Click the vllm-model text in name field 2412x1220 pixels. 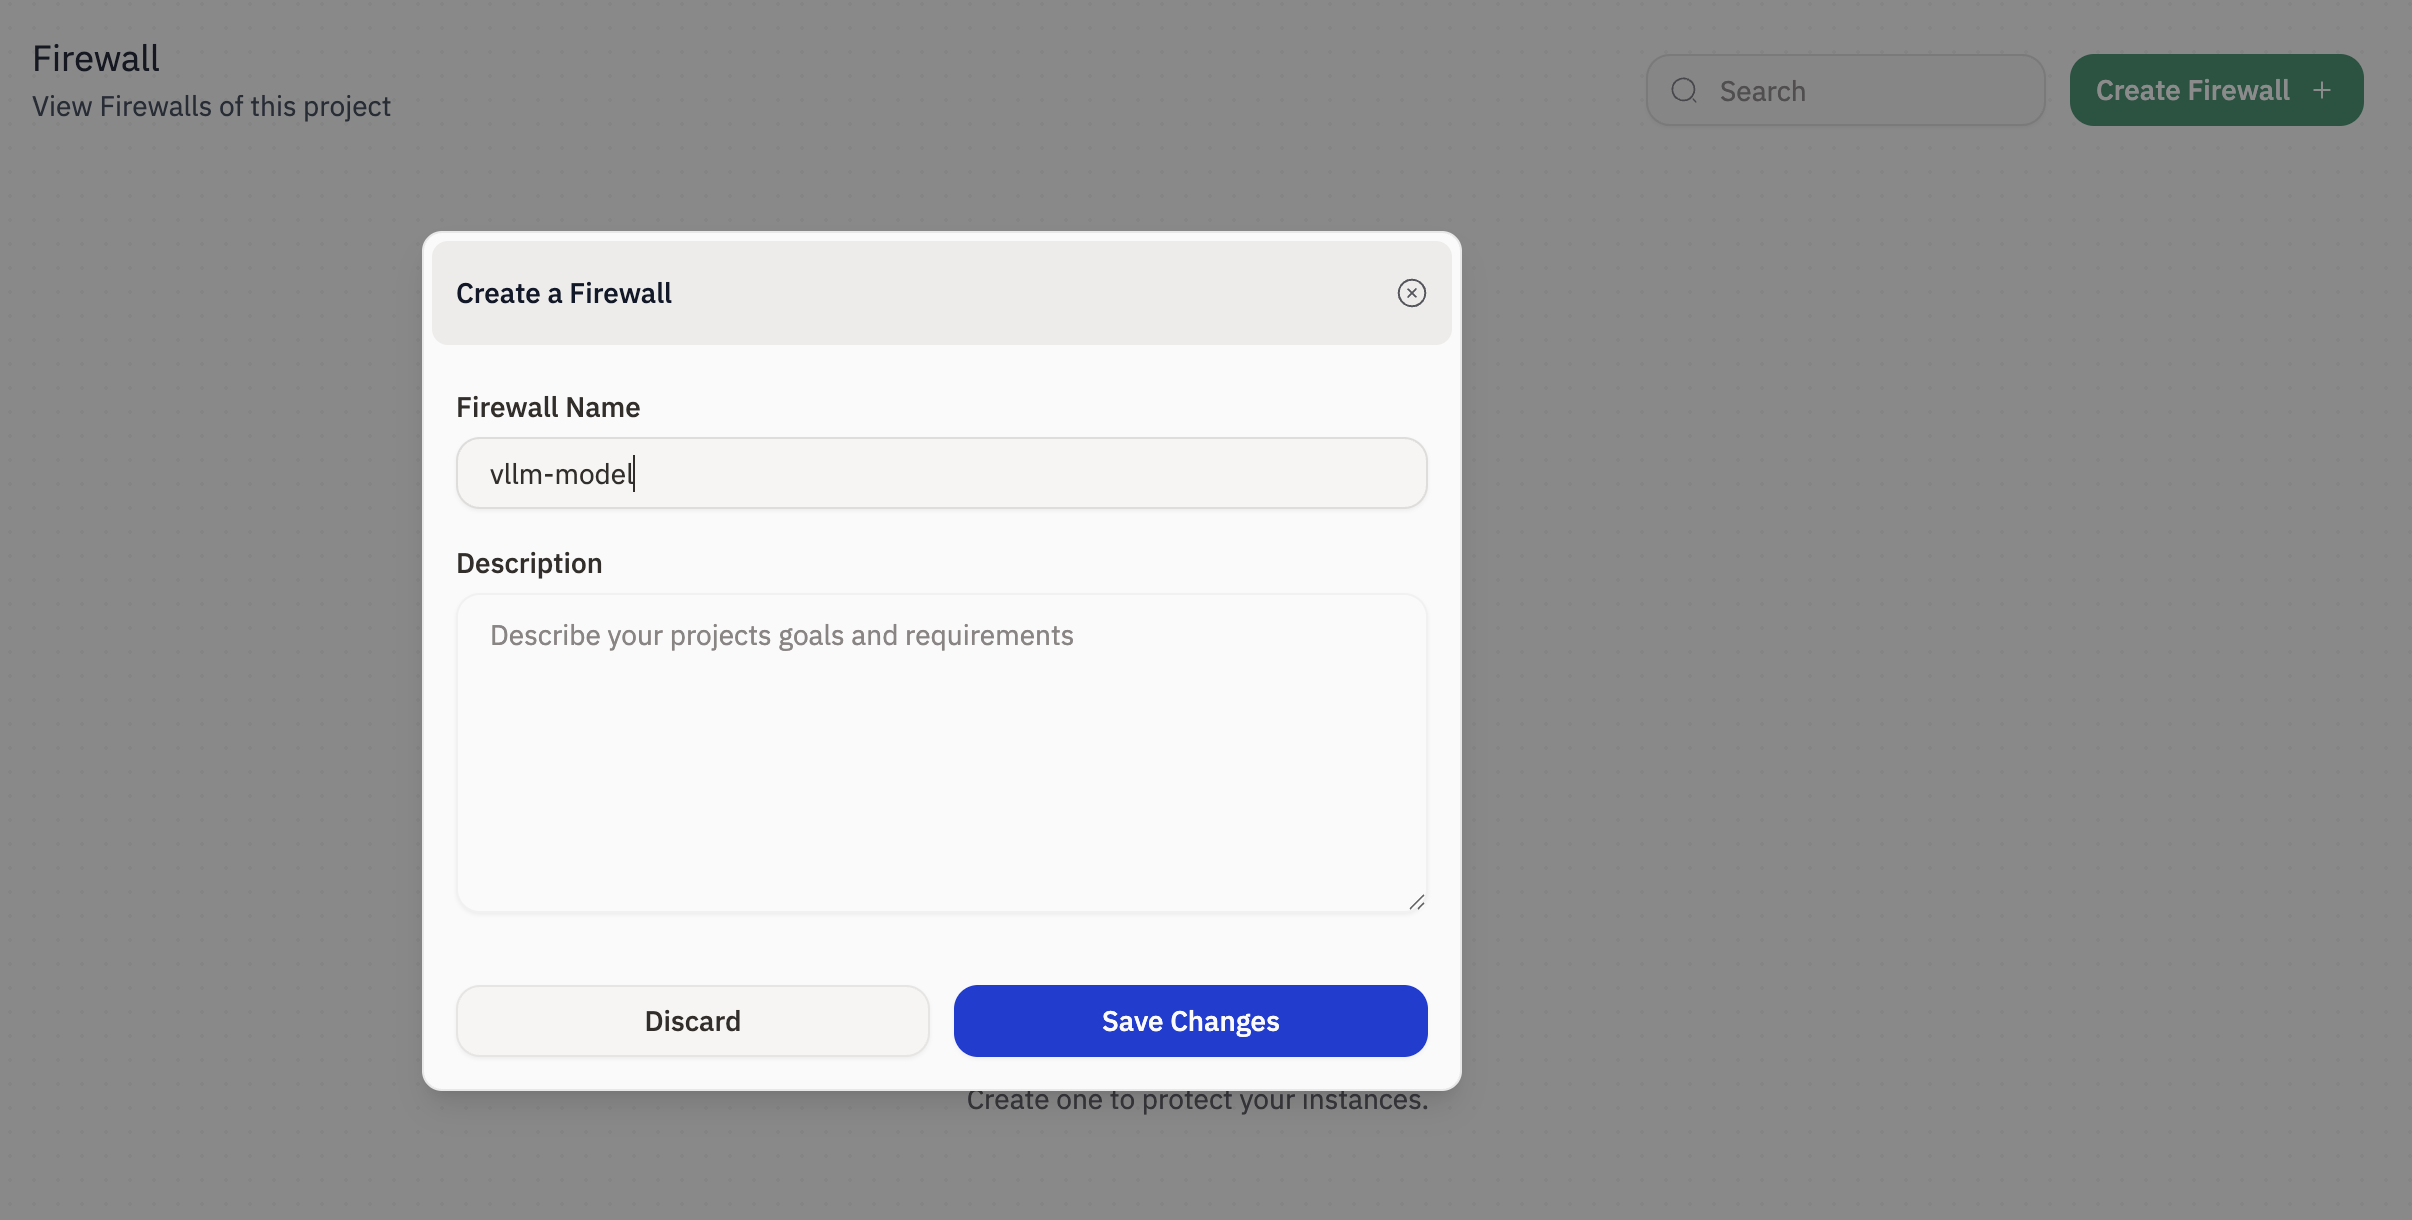(560, 474)
